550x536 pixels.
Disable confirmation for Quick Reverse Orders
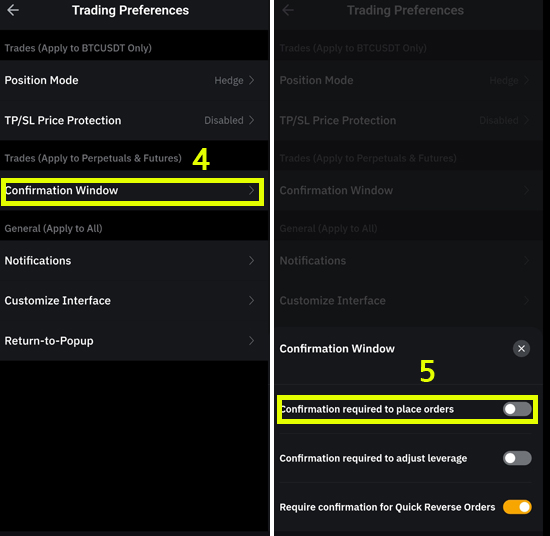(517, 507)
